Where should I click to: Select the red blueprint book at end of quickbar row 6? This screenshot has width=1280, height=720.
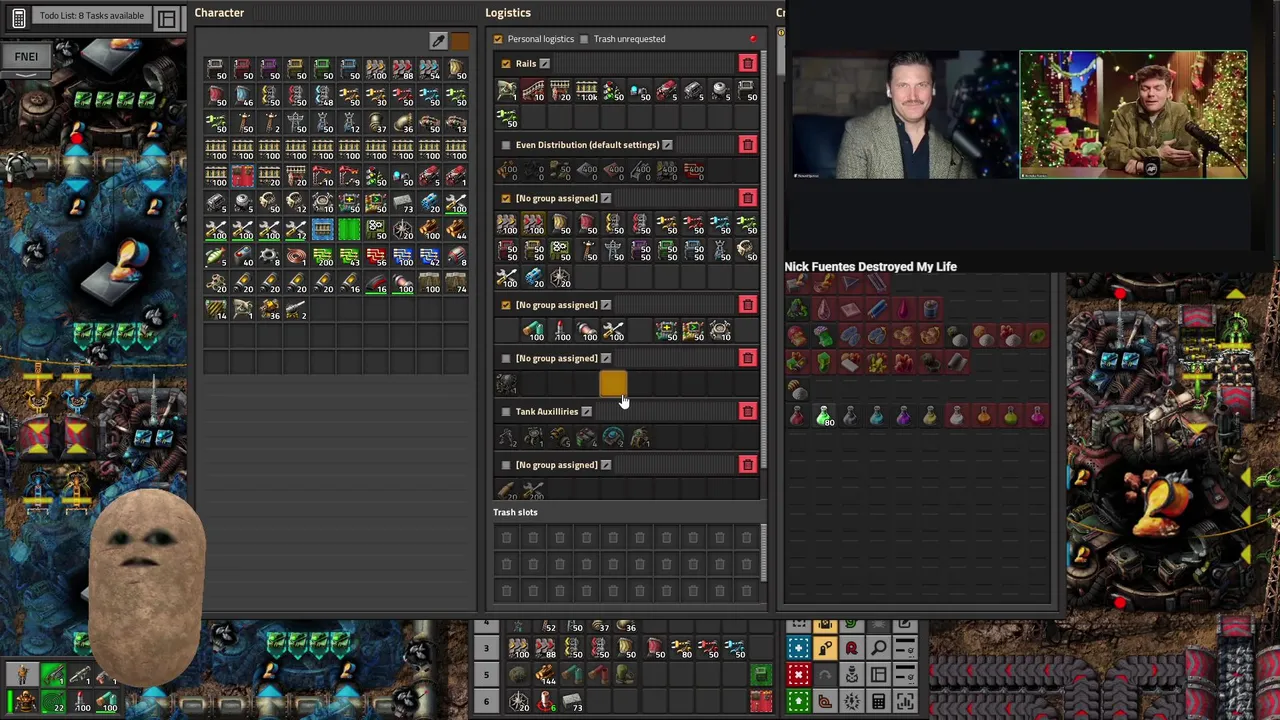(761, 701)
